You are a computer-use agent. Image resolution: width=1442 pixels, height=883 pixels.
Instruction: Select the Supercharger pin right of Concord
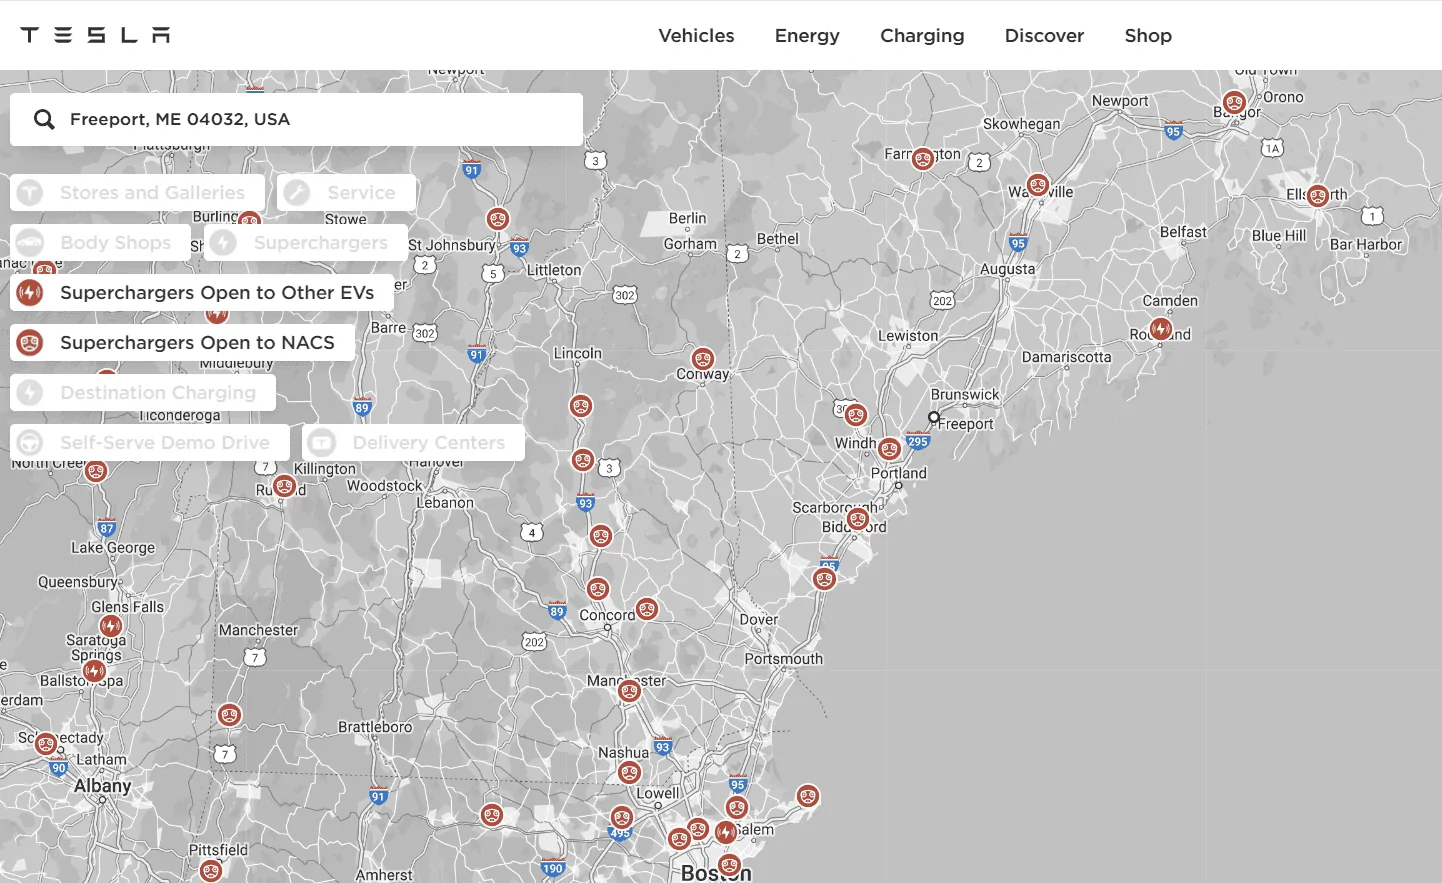(647, 608)
